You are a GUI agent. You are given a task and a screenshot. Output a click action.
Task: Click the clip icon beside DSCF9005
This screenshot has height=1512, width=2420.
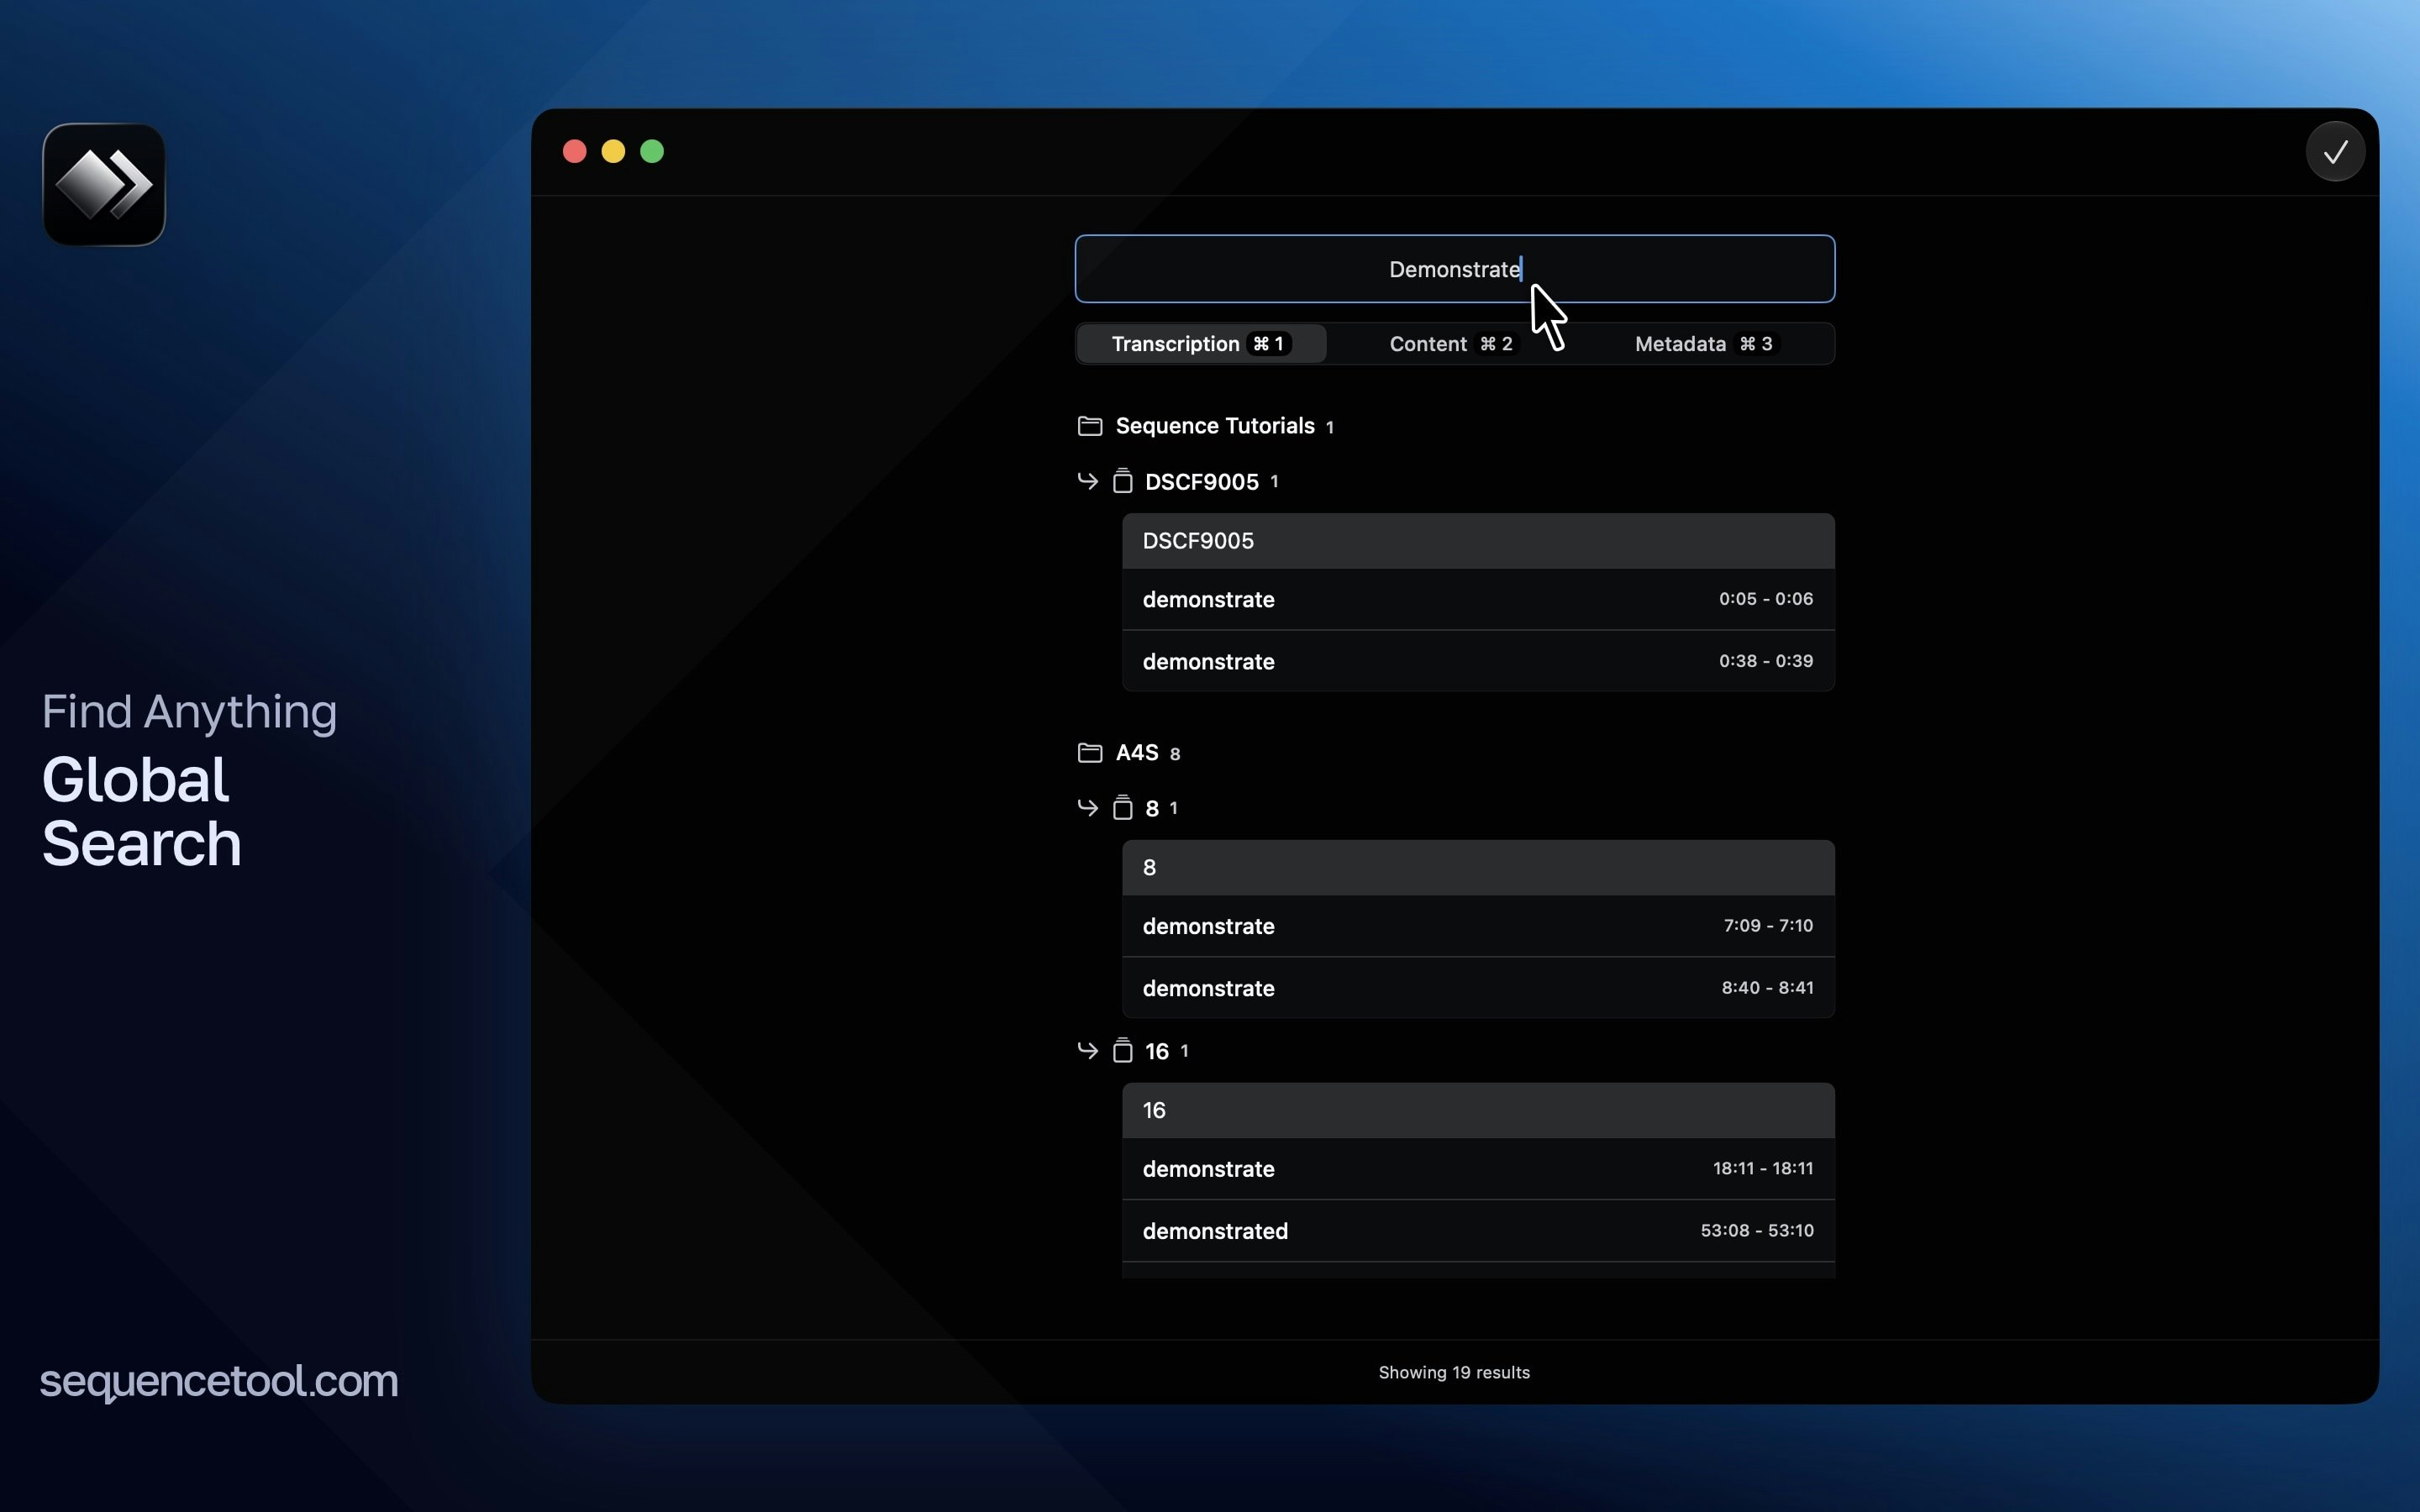click(1122, 481)
